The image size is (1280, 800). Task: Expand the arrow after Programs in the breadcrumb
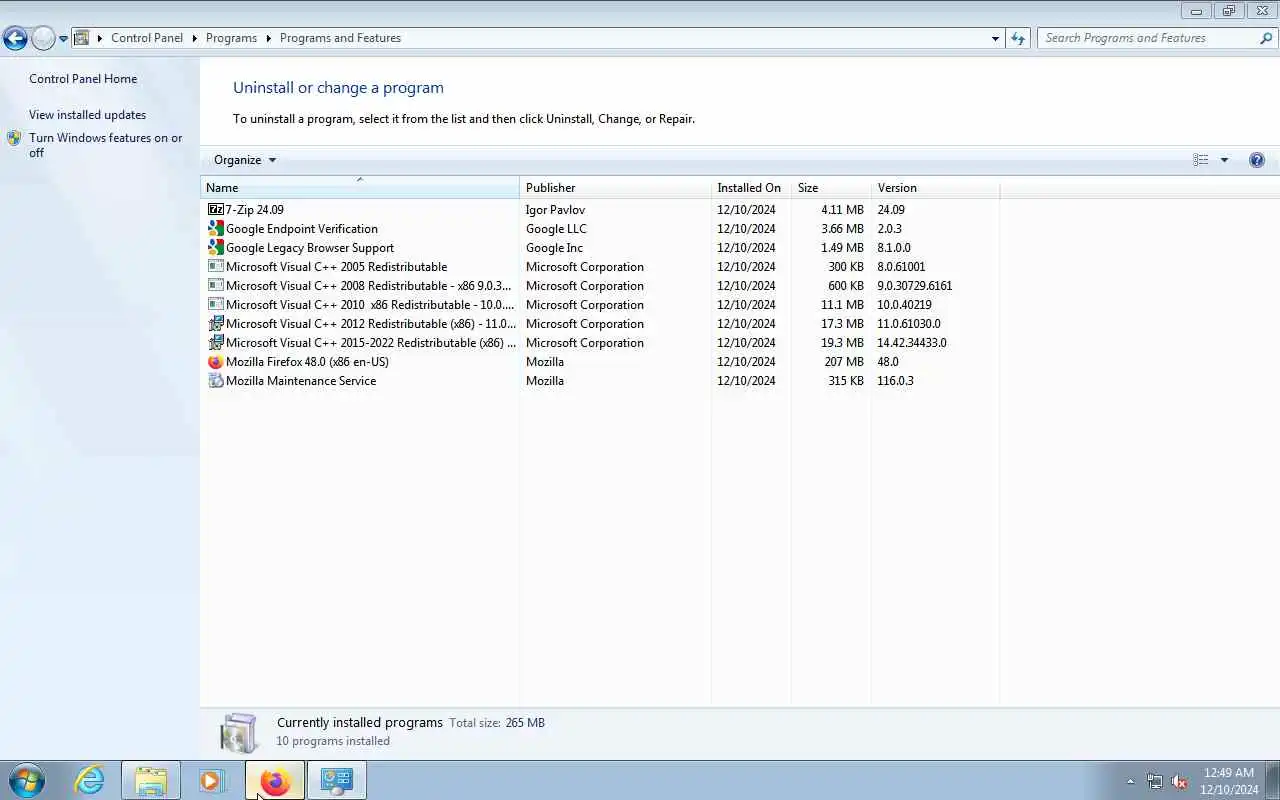pyautogui.click(x=269, y=38)
